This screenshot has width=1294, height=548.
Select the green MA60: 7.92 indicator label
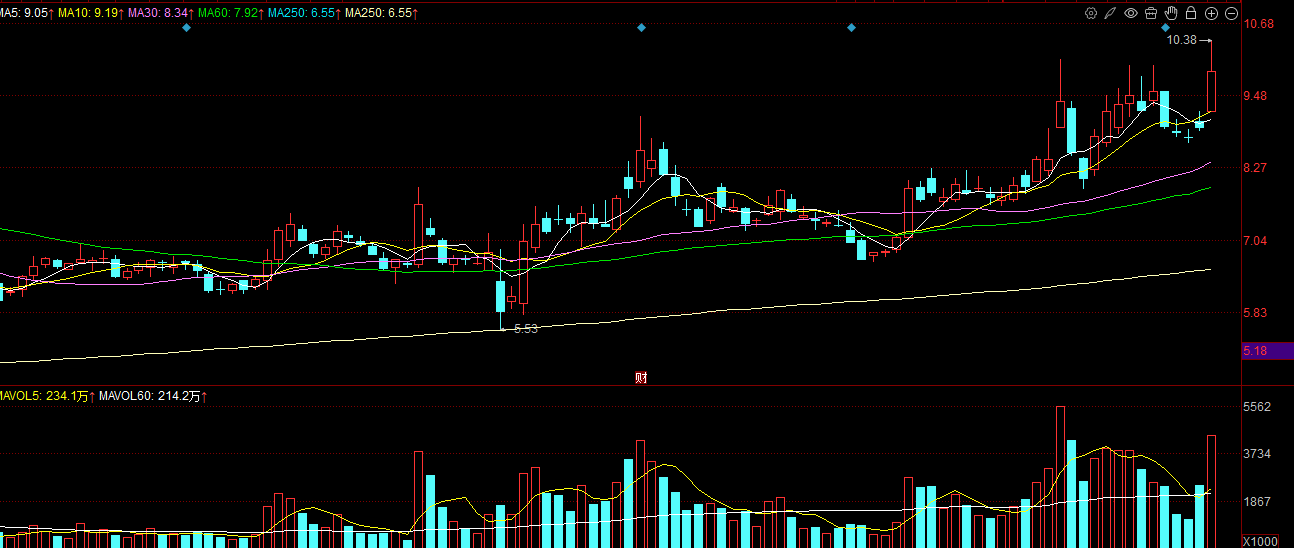pos(230,12)
